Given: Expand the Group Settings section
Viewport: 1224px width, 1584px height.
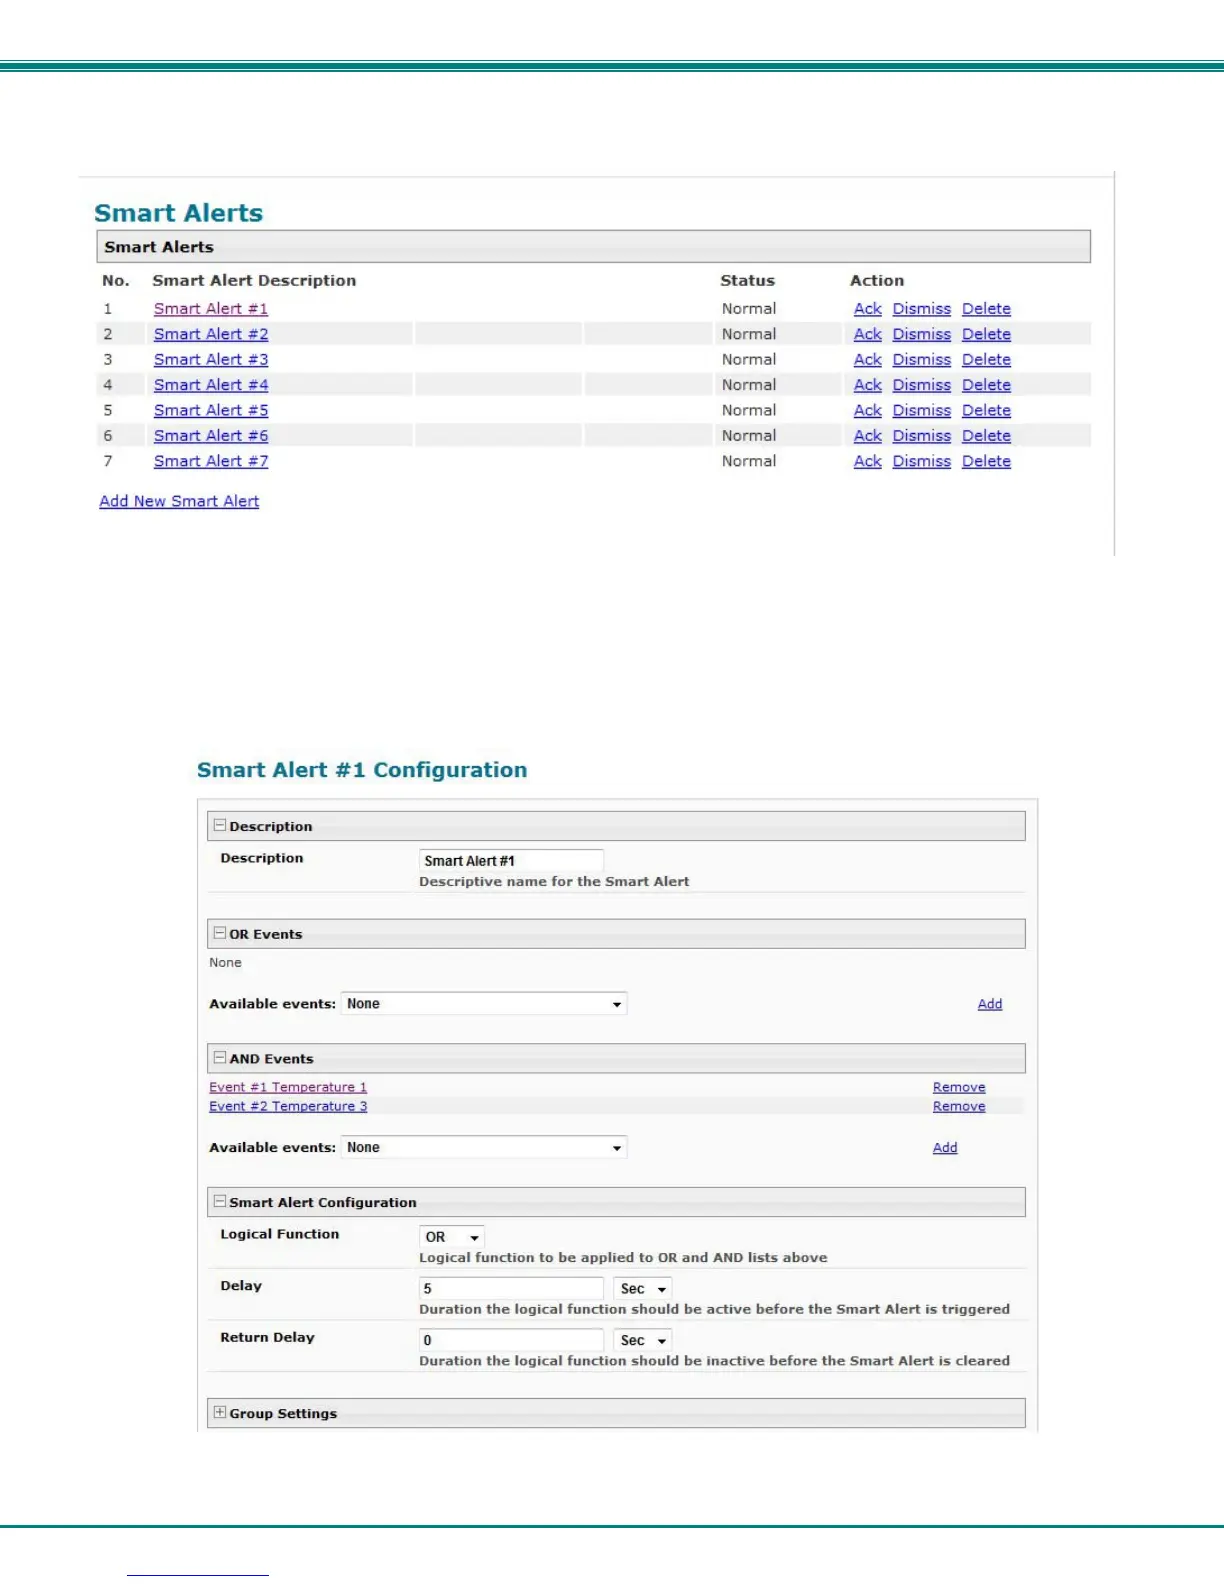Looking at the screenshot, I should pyautogui.click(x=220, y=1412).
